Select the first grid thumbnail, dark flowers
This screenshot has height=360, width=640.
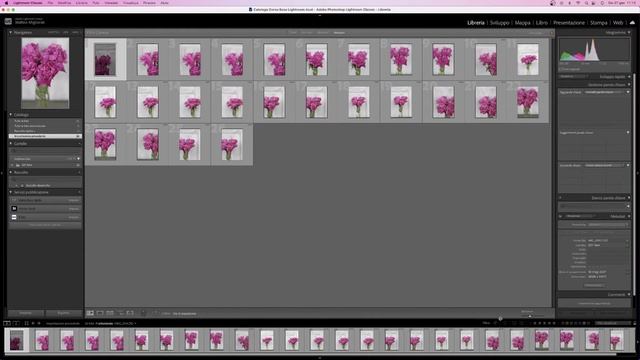point(105,60)
